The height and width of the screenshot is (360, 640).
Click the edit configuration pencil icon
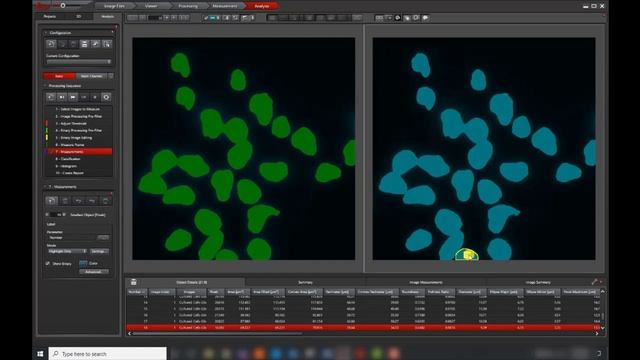[96, 44]
